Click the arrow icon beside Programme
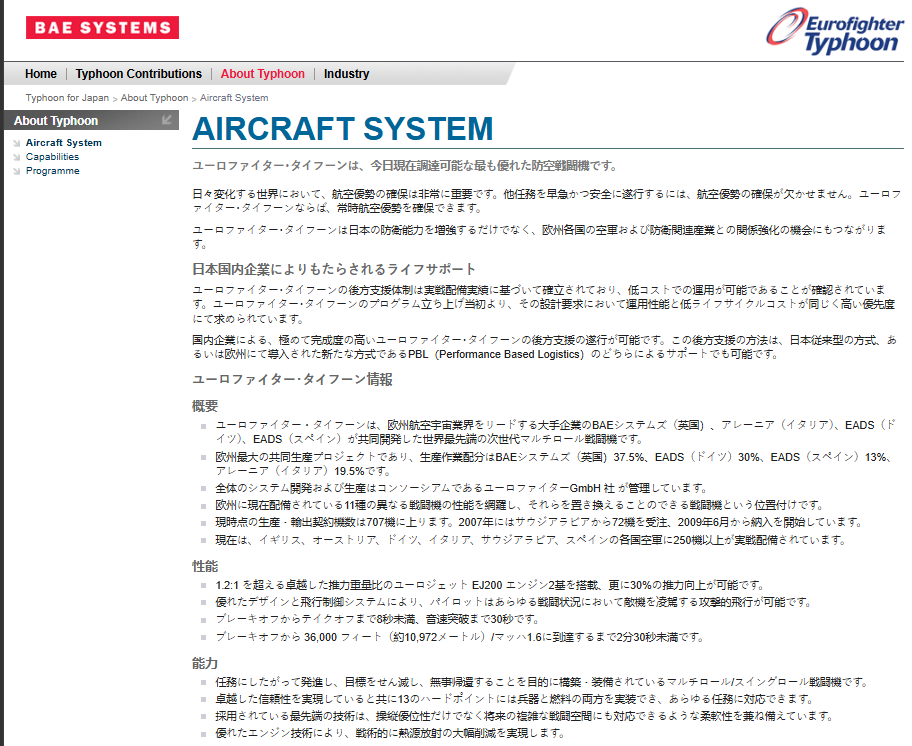The image size is (912, 746). click(17, 171)
